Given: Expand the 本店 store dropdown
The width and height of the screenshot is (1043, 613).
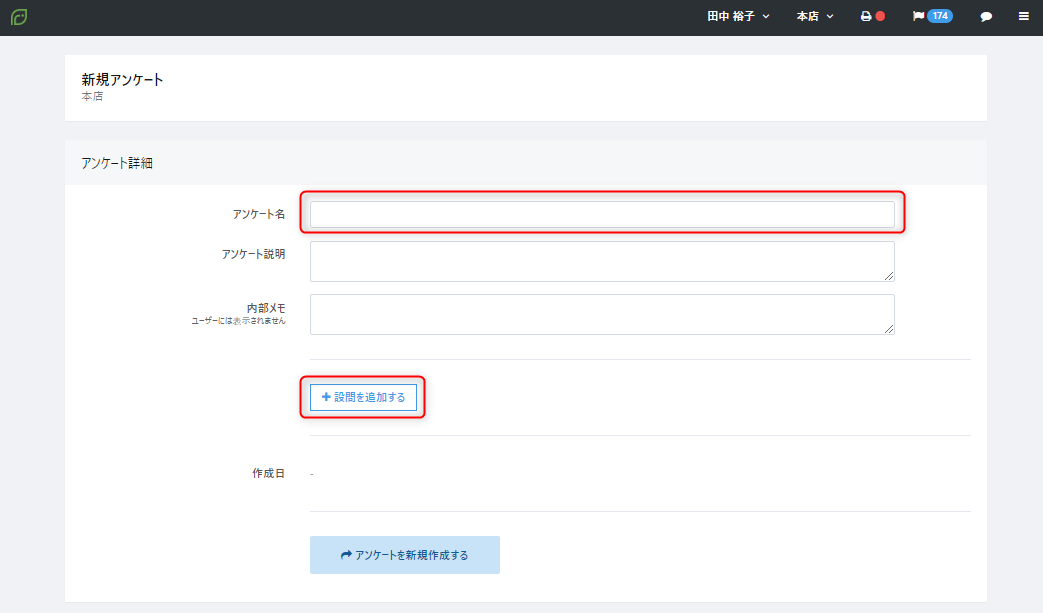Looking at the screenshot, I should [815, 16].
